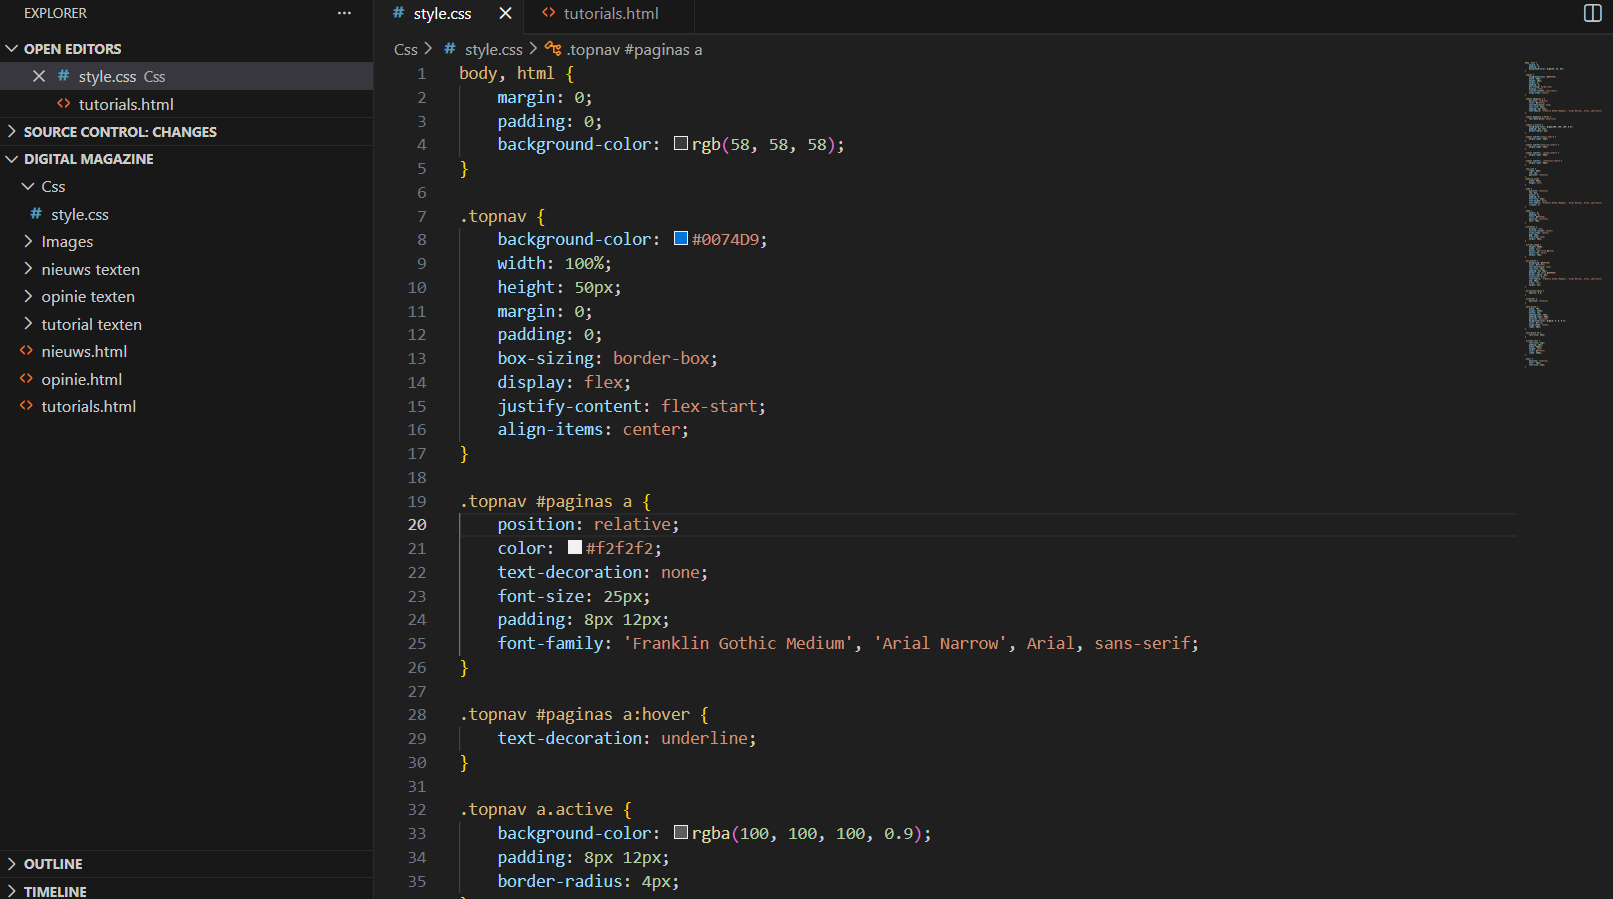The width and height of the screenshot is (1613, 899).
Task: Close the style.css editor tab
Action: tap(505, 13)
